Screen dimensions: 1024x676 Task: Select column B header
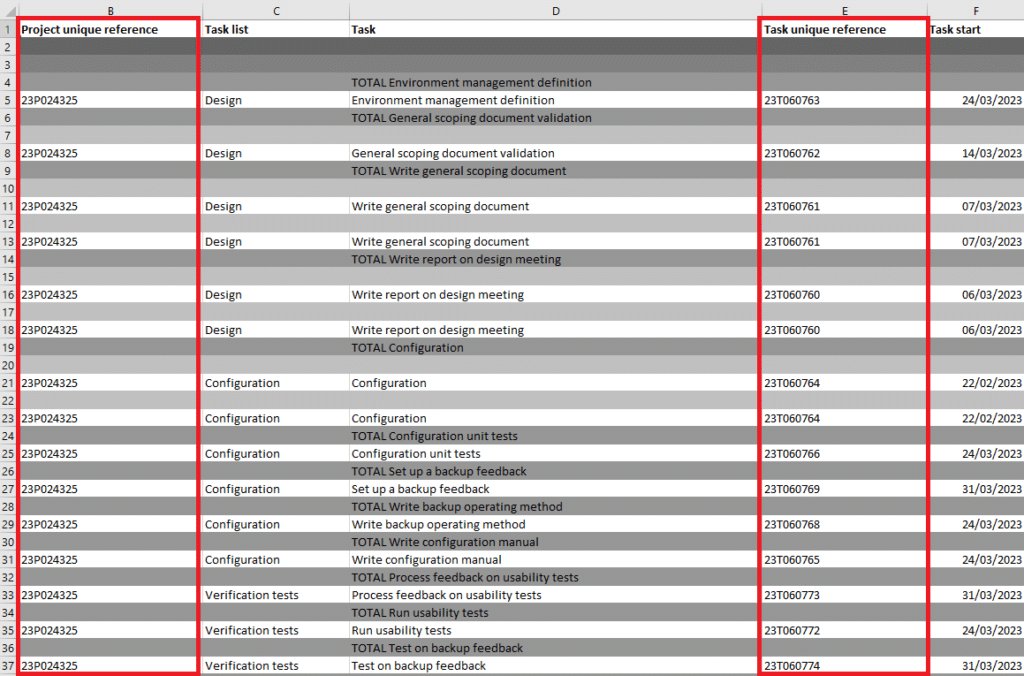(x=109, y=10)
